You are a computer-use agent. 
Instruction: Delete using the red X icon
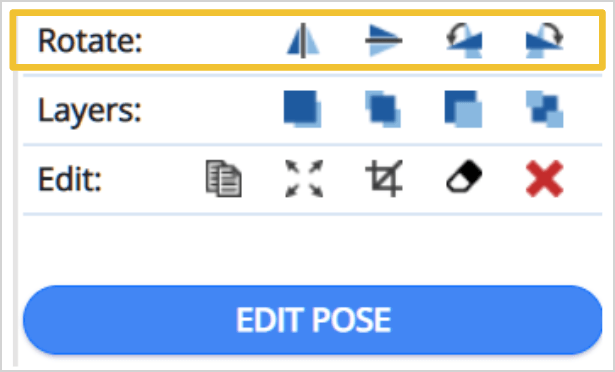(x=545, y=179)
